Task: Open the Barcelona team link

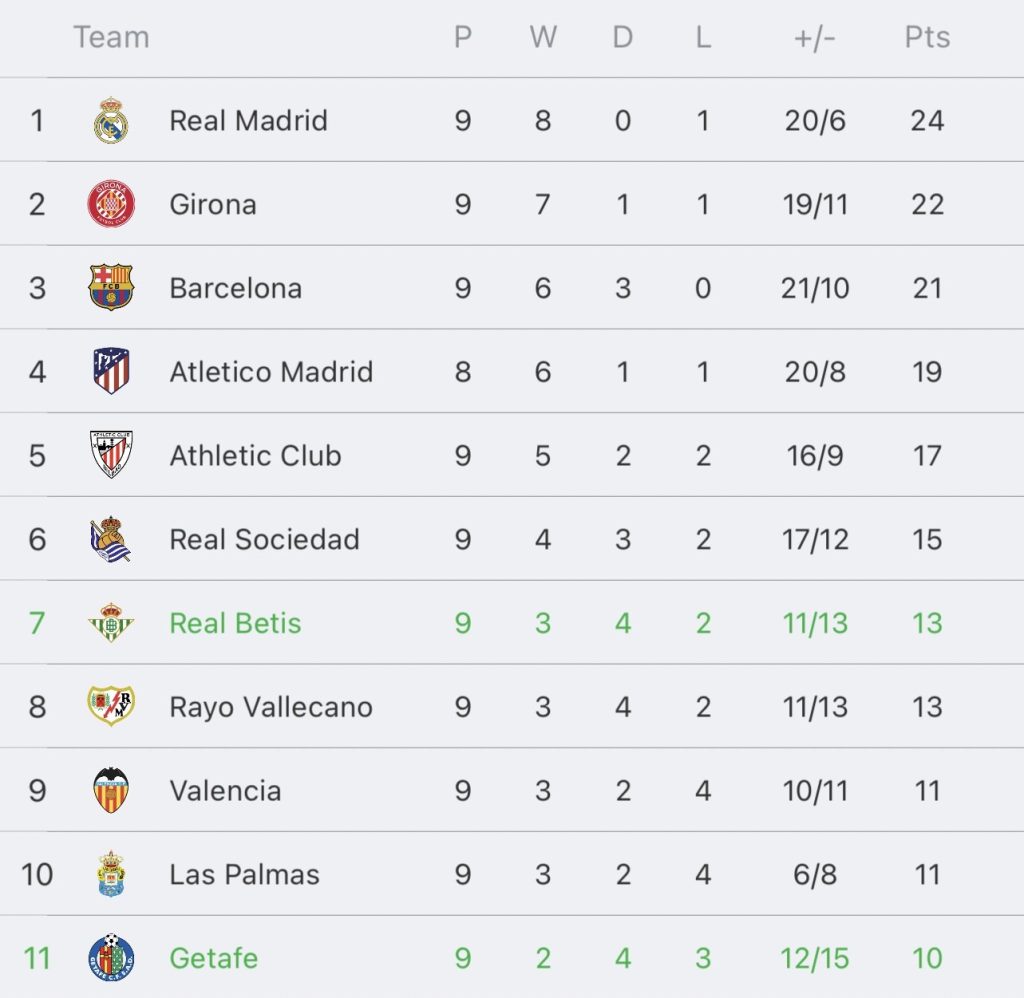Action: point(236,288)
